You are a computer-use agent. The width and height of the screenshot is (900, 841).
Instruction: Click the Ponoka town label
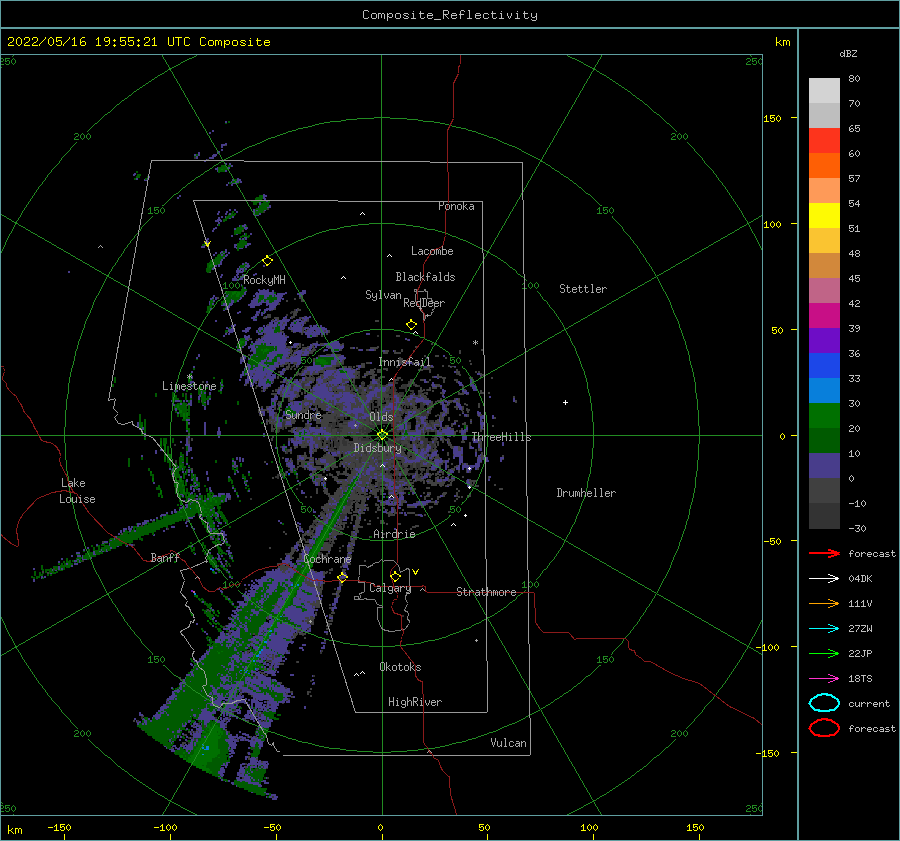[456, 206]
